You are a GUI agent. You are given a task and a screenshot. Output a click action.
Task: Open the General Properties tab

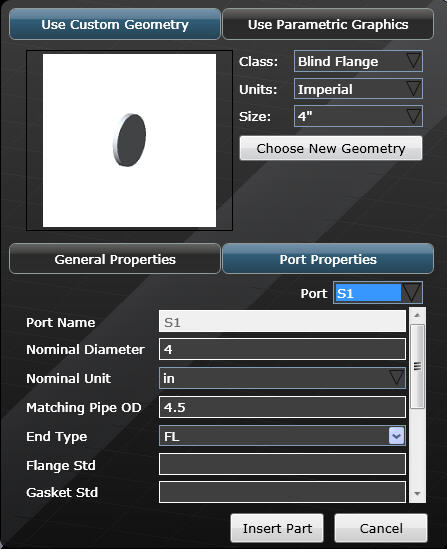tap(115, 259)
